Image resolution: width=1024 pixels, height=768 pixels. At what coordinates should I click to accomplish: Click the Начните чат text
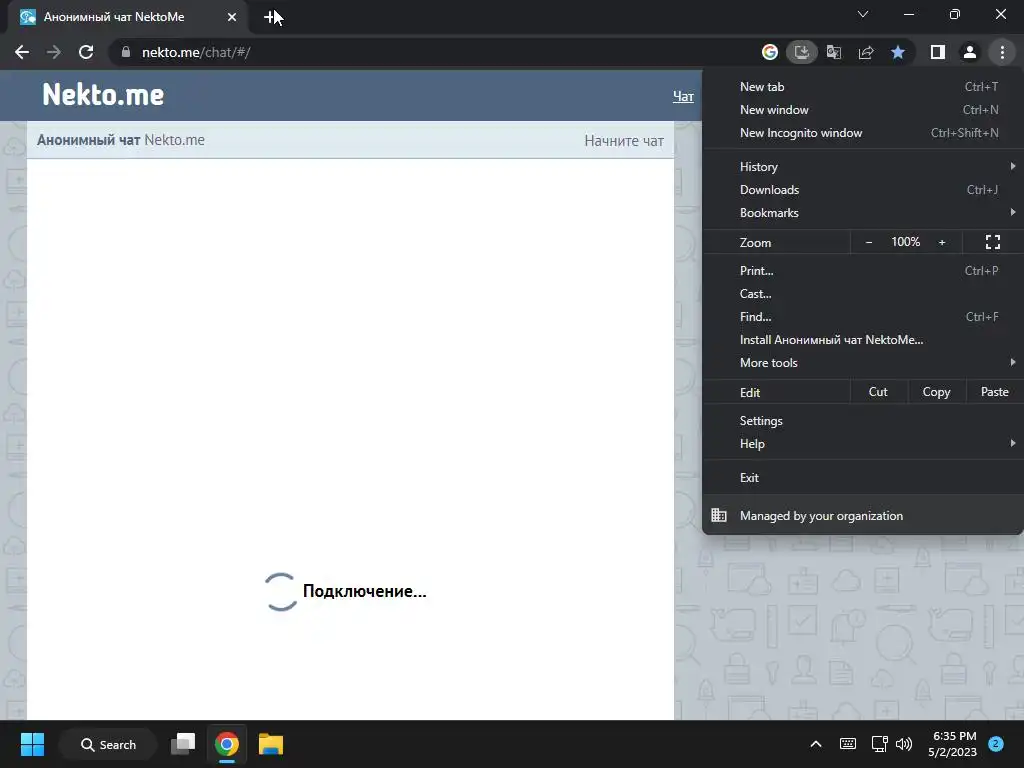[624, 141]
